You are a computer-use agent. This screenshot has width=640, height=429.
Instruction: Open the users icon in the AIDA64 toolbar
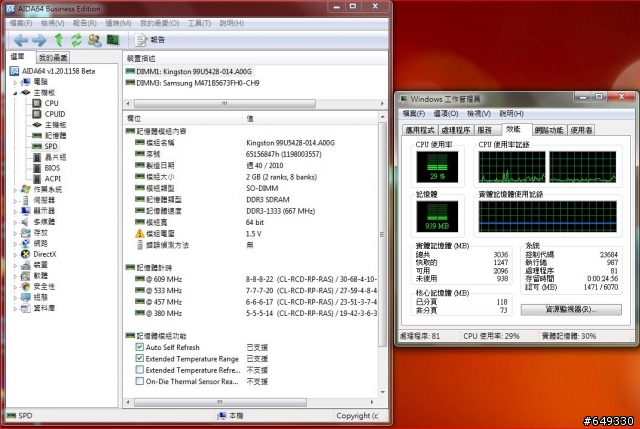pyautogui.click(x=95, y=40)
